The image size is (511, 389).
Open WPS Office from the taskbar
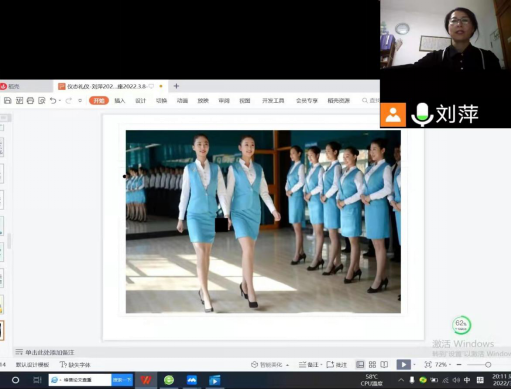[x=146, y=380]
